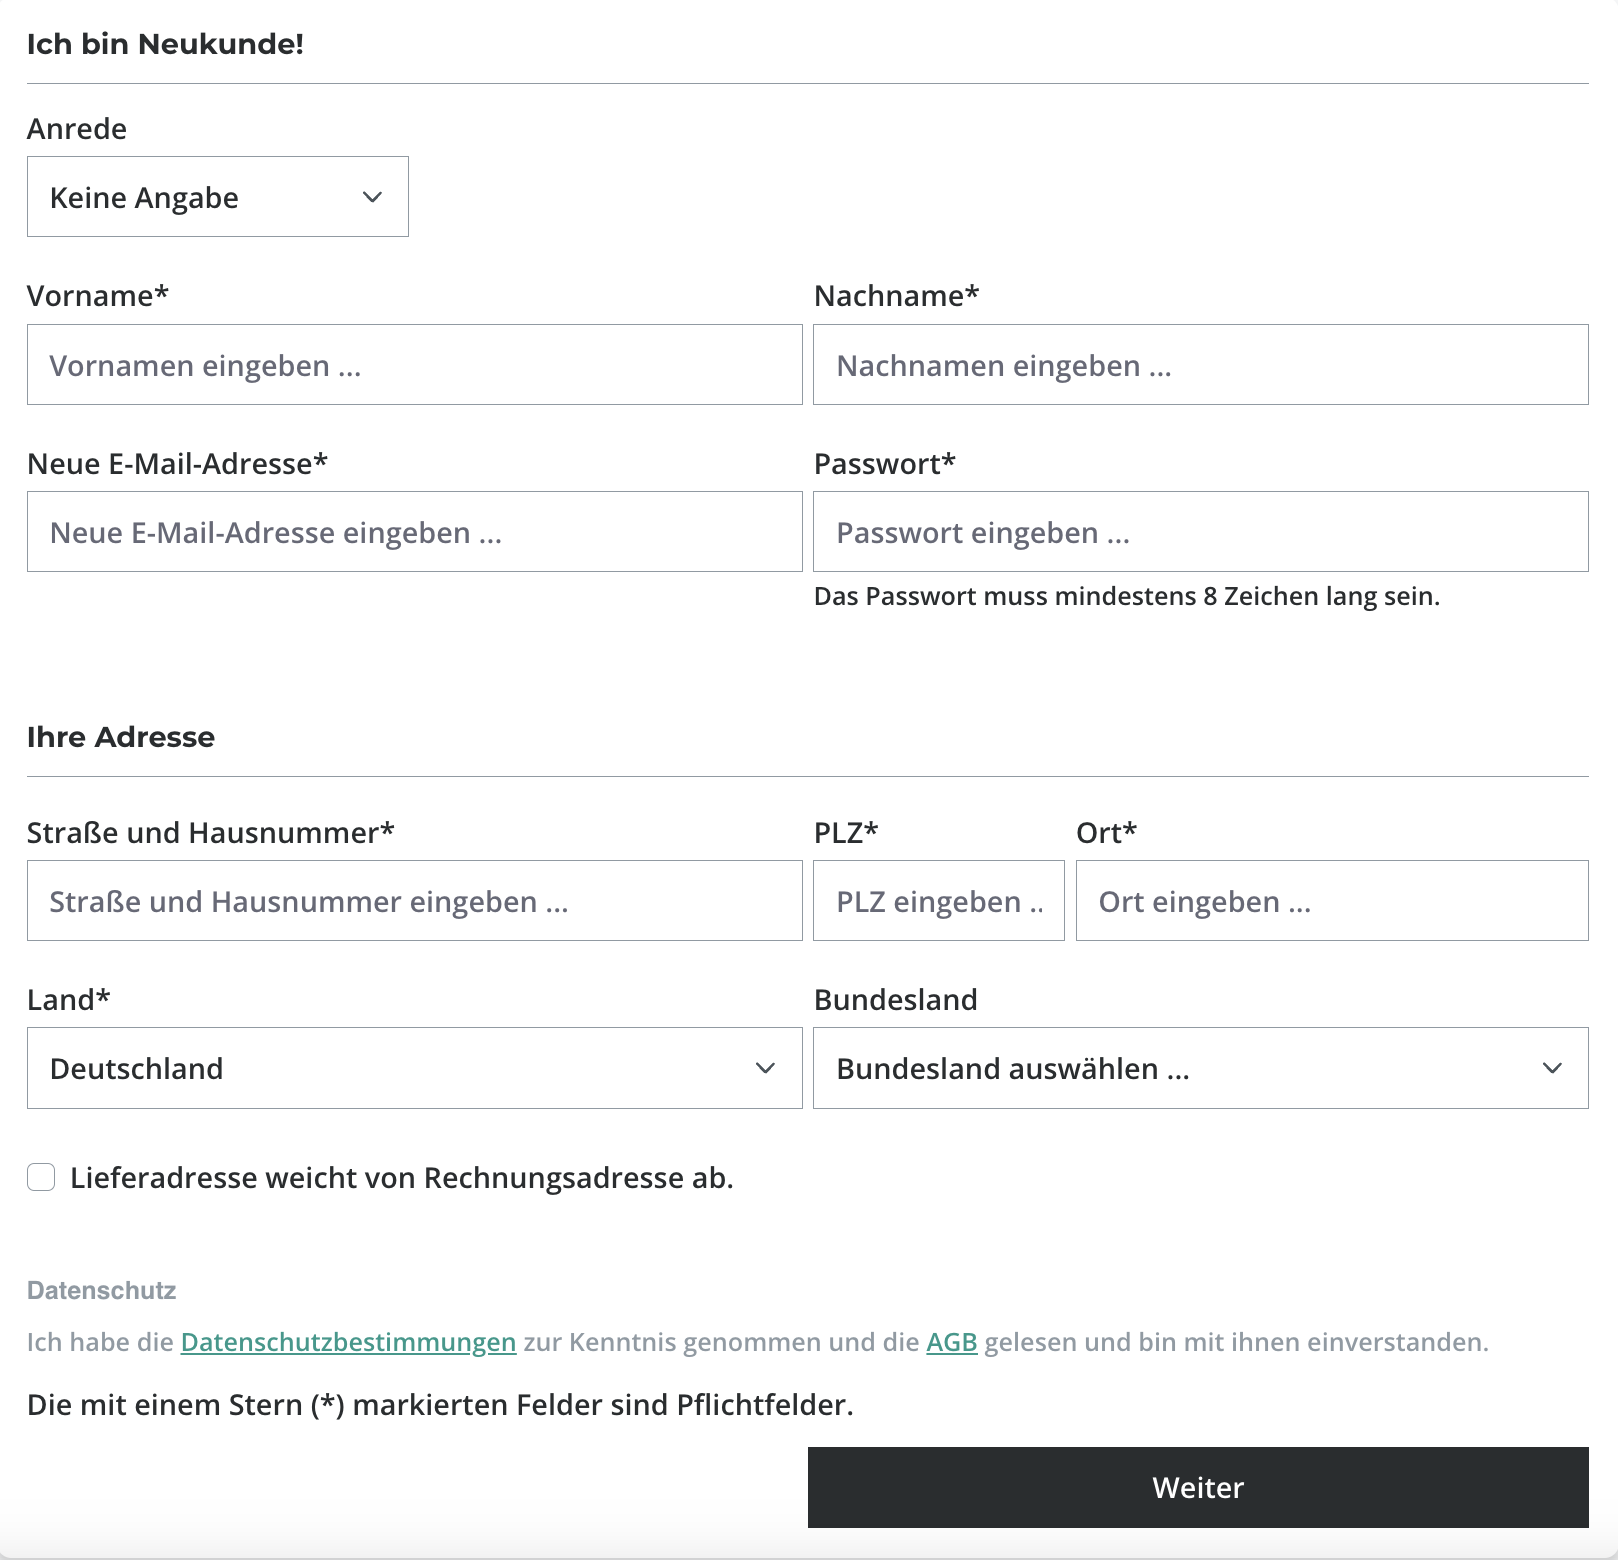1618x1560 pixels.
Task: Select the Neue E-Mail-Adresse field
Action: coord(414,532)
